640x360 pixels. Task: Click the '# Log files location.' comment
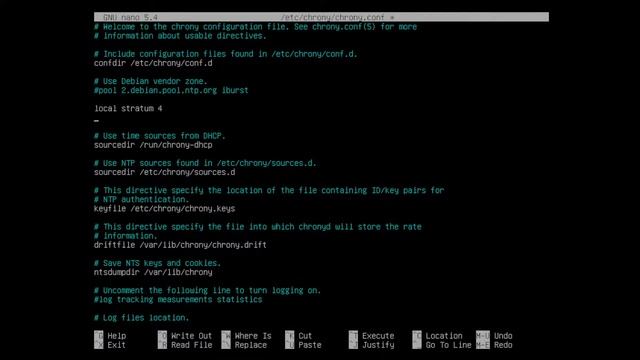142,318
